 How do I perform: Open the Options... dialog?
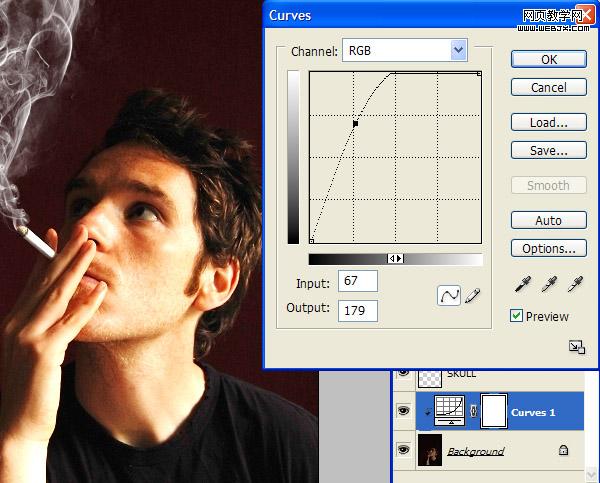click(x=548, y=248)
